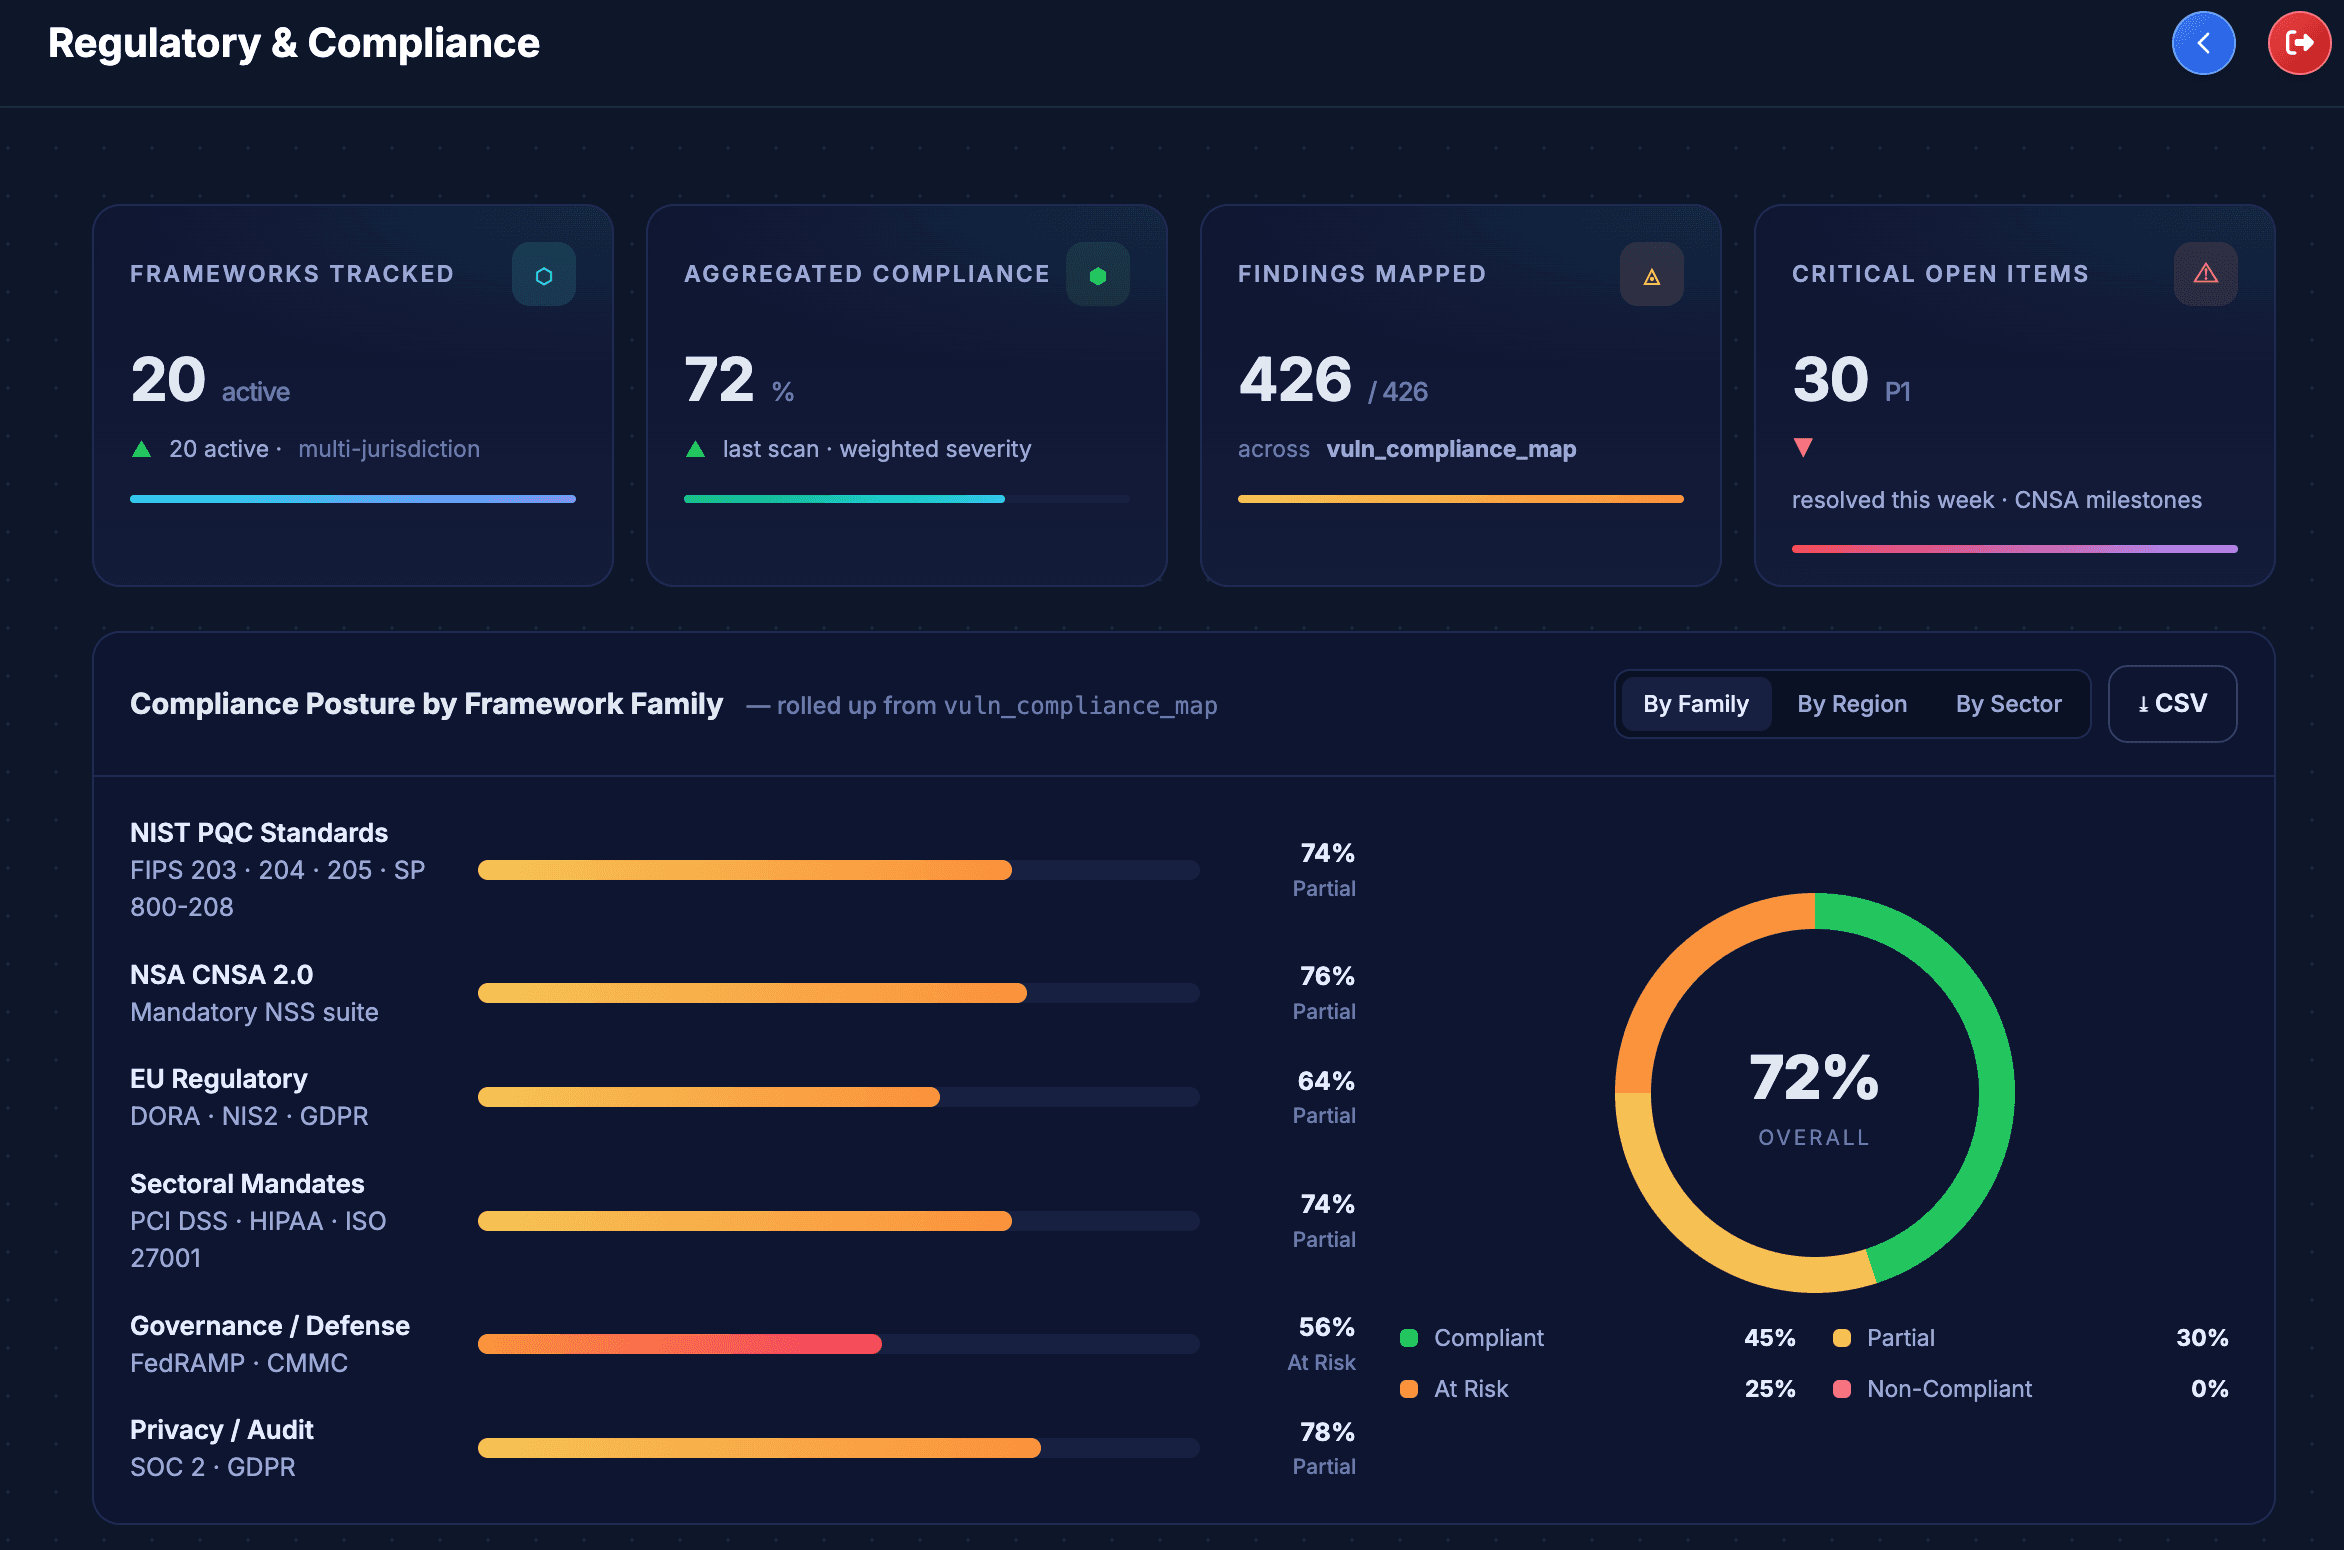2344x1550 pixels.
Task: Click the green up arrow beside 20 active
Action: coord(142,449)
